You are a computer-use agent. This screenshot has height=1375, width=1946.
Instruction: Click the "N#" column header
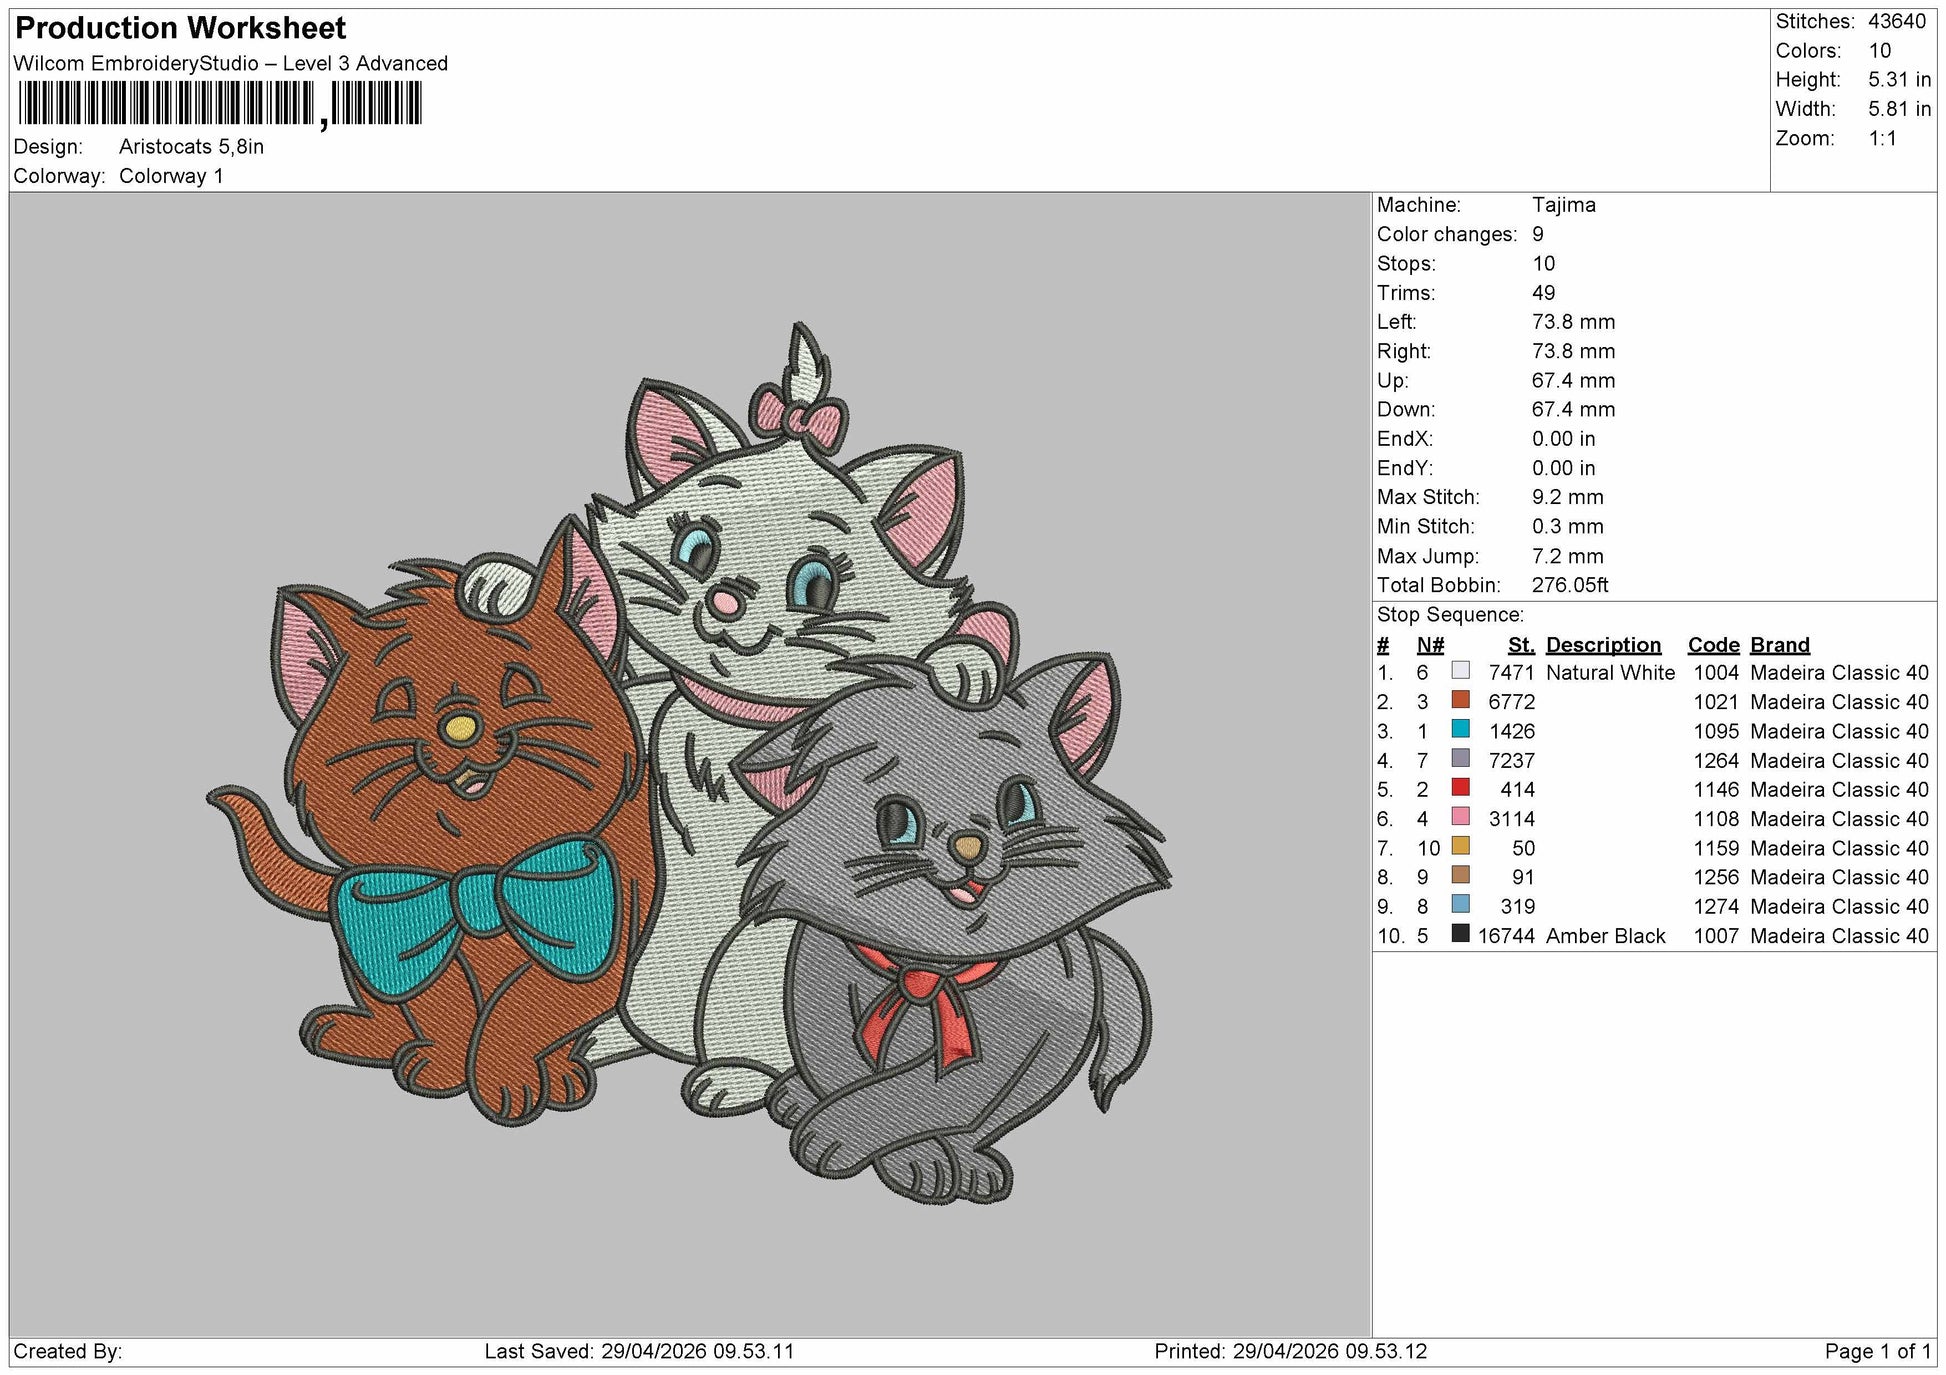pos(1430,645)
